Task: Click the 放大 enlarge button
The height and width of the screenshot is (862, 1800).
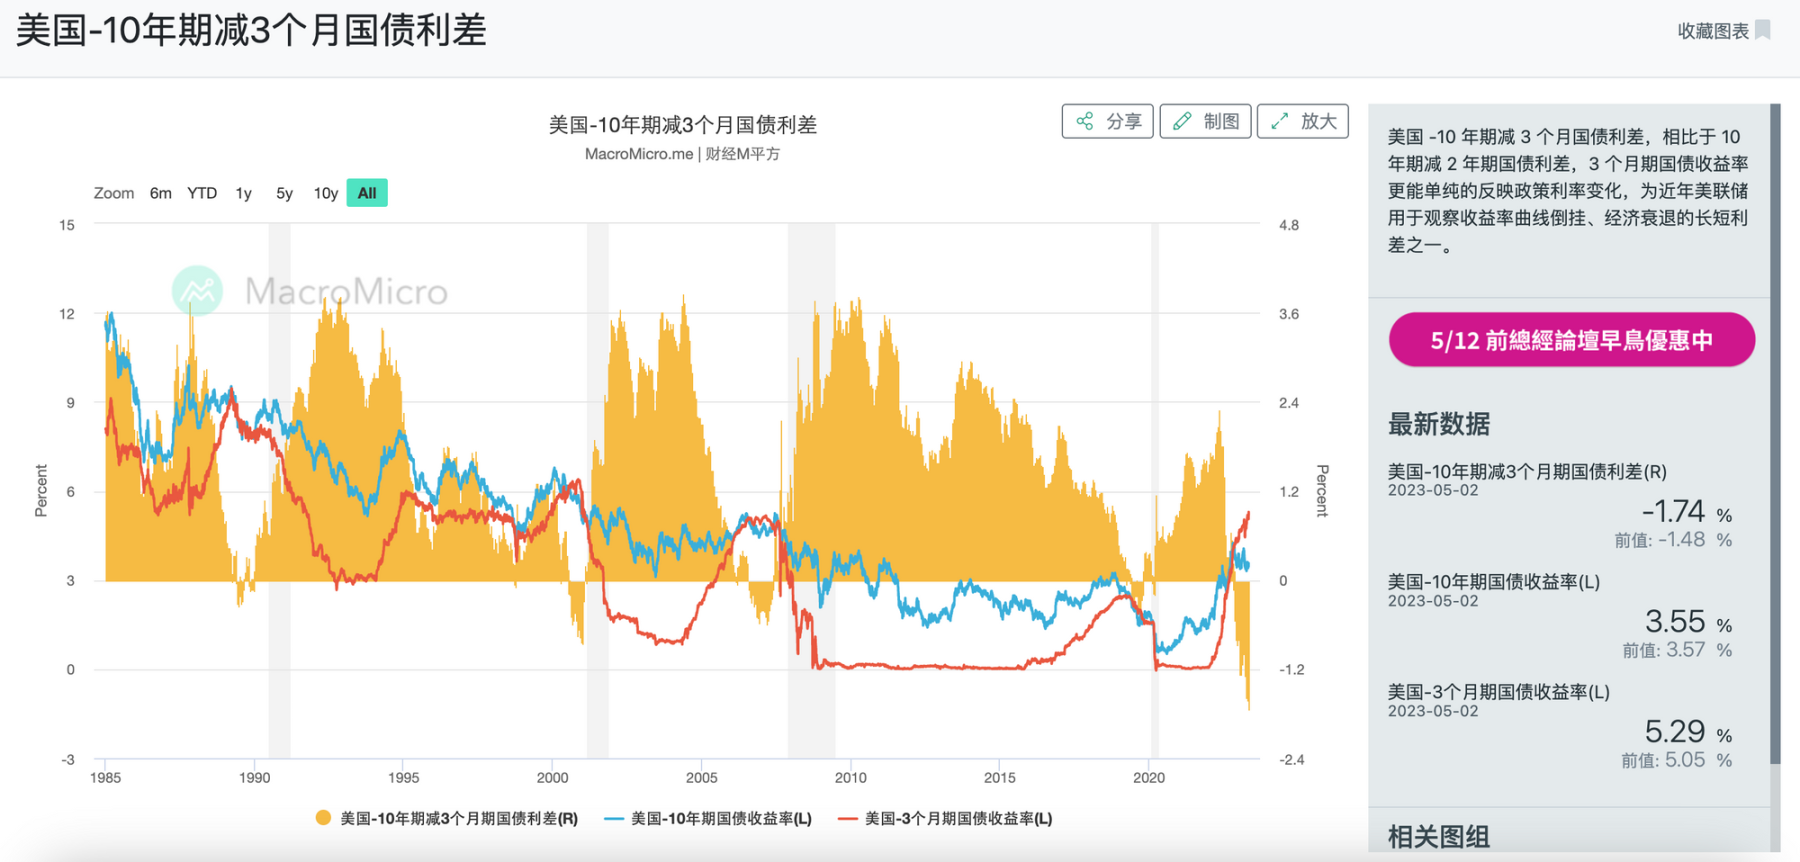Action: 1303,122
